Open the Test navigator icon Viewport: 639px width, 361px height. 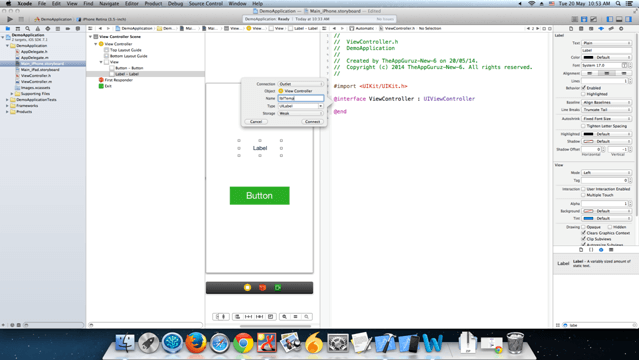tap(48, 29)
